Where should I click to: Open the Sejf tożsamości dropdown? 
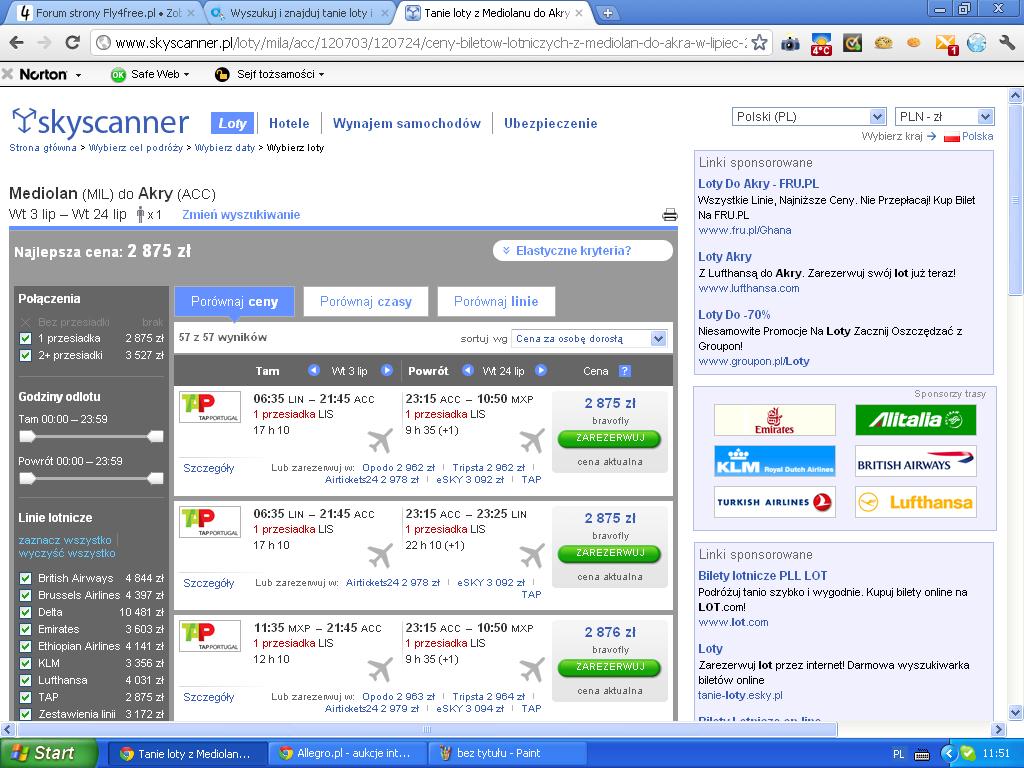pos(269,74)
